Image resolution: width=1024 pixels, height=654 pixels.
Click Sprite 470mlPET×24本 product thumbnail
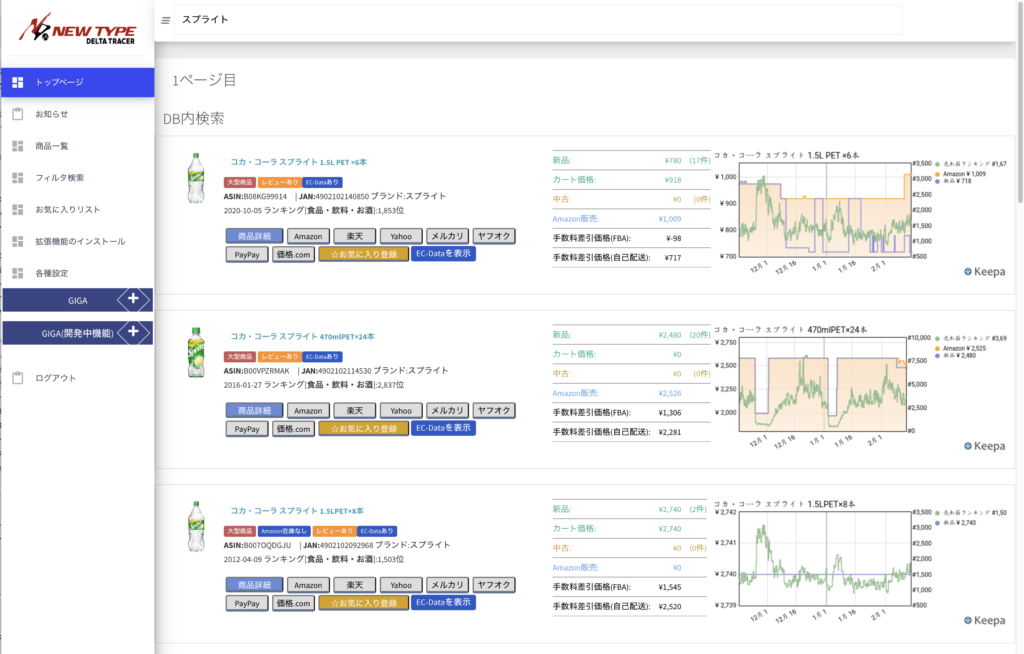(x=196, y=353)
